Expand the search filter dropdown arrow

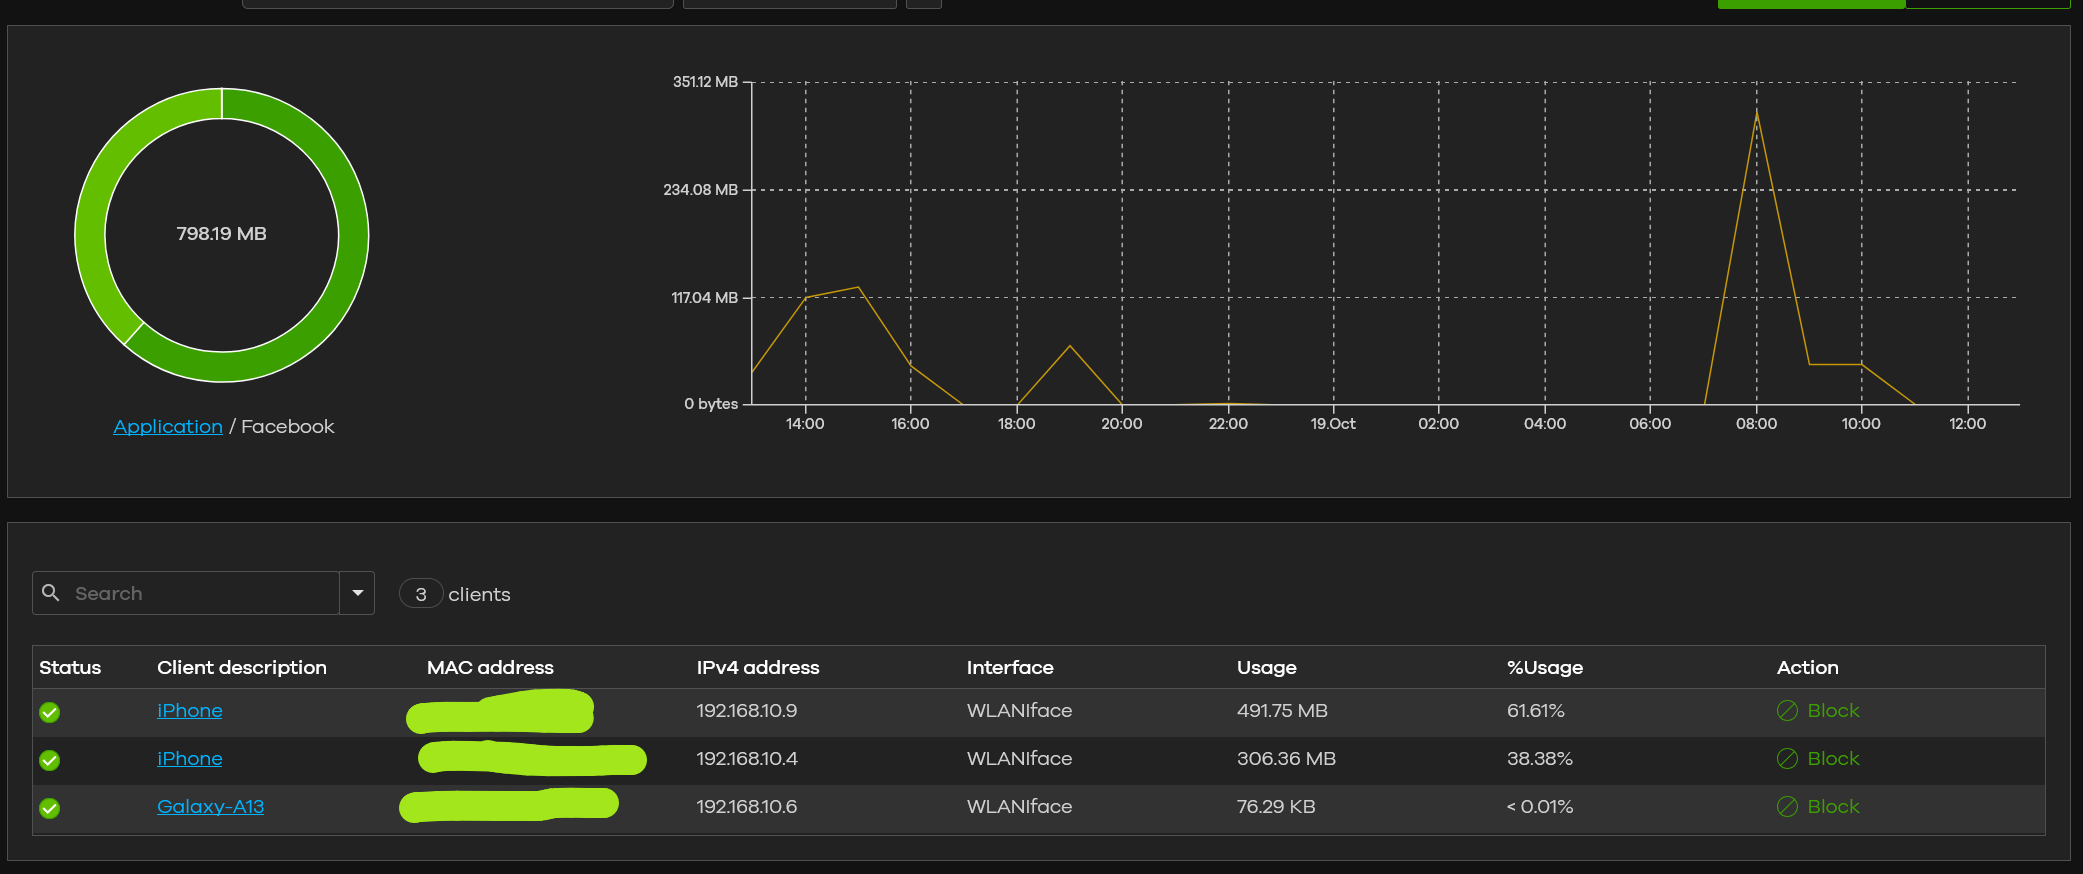tap(357, 593)
